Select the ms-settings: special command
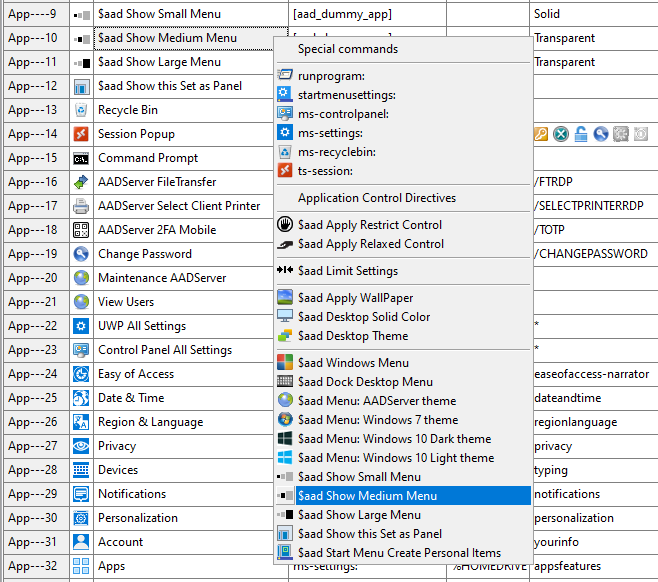The width and height of the screenshot is (658, 582). click(x=329, y=132)
